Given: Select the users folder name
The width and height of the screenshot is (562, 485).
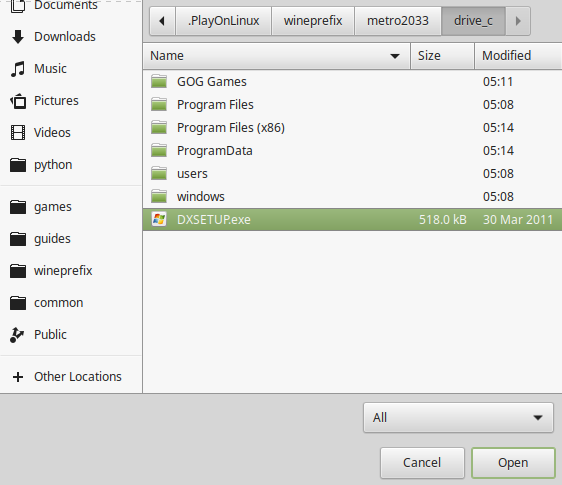Looking at the screenshot, I should 192,174.
